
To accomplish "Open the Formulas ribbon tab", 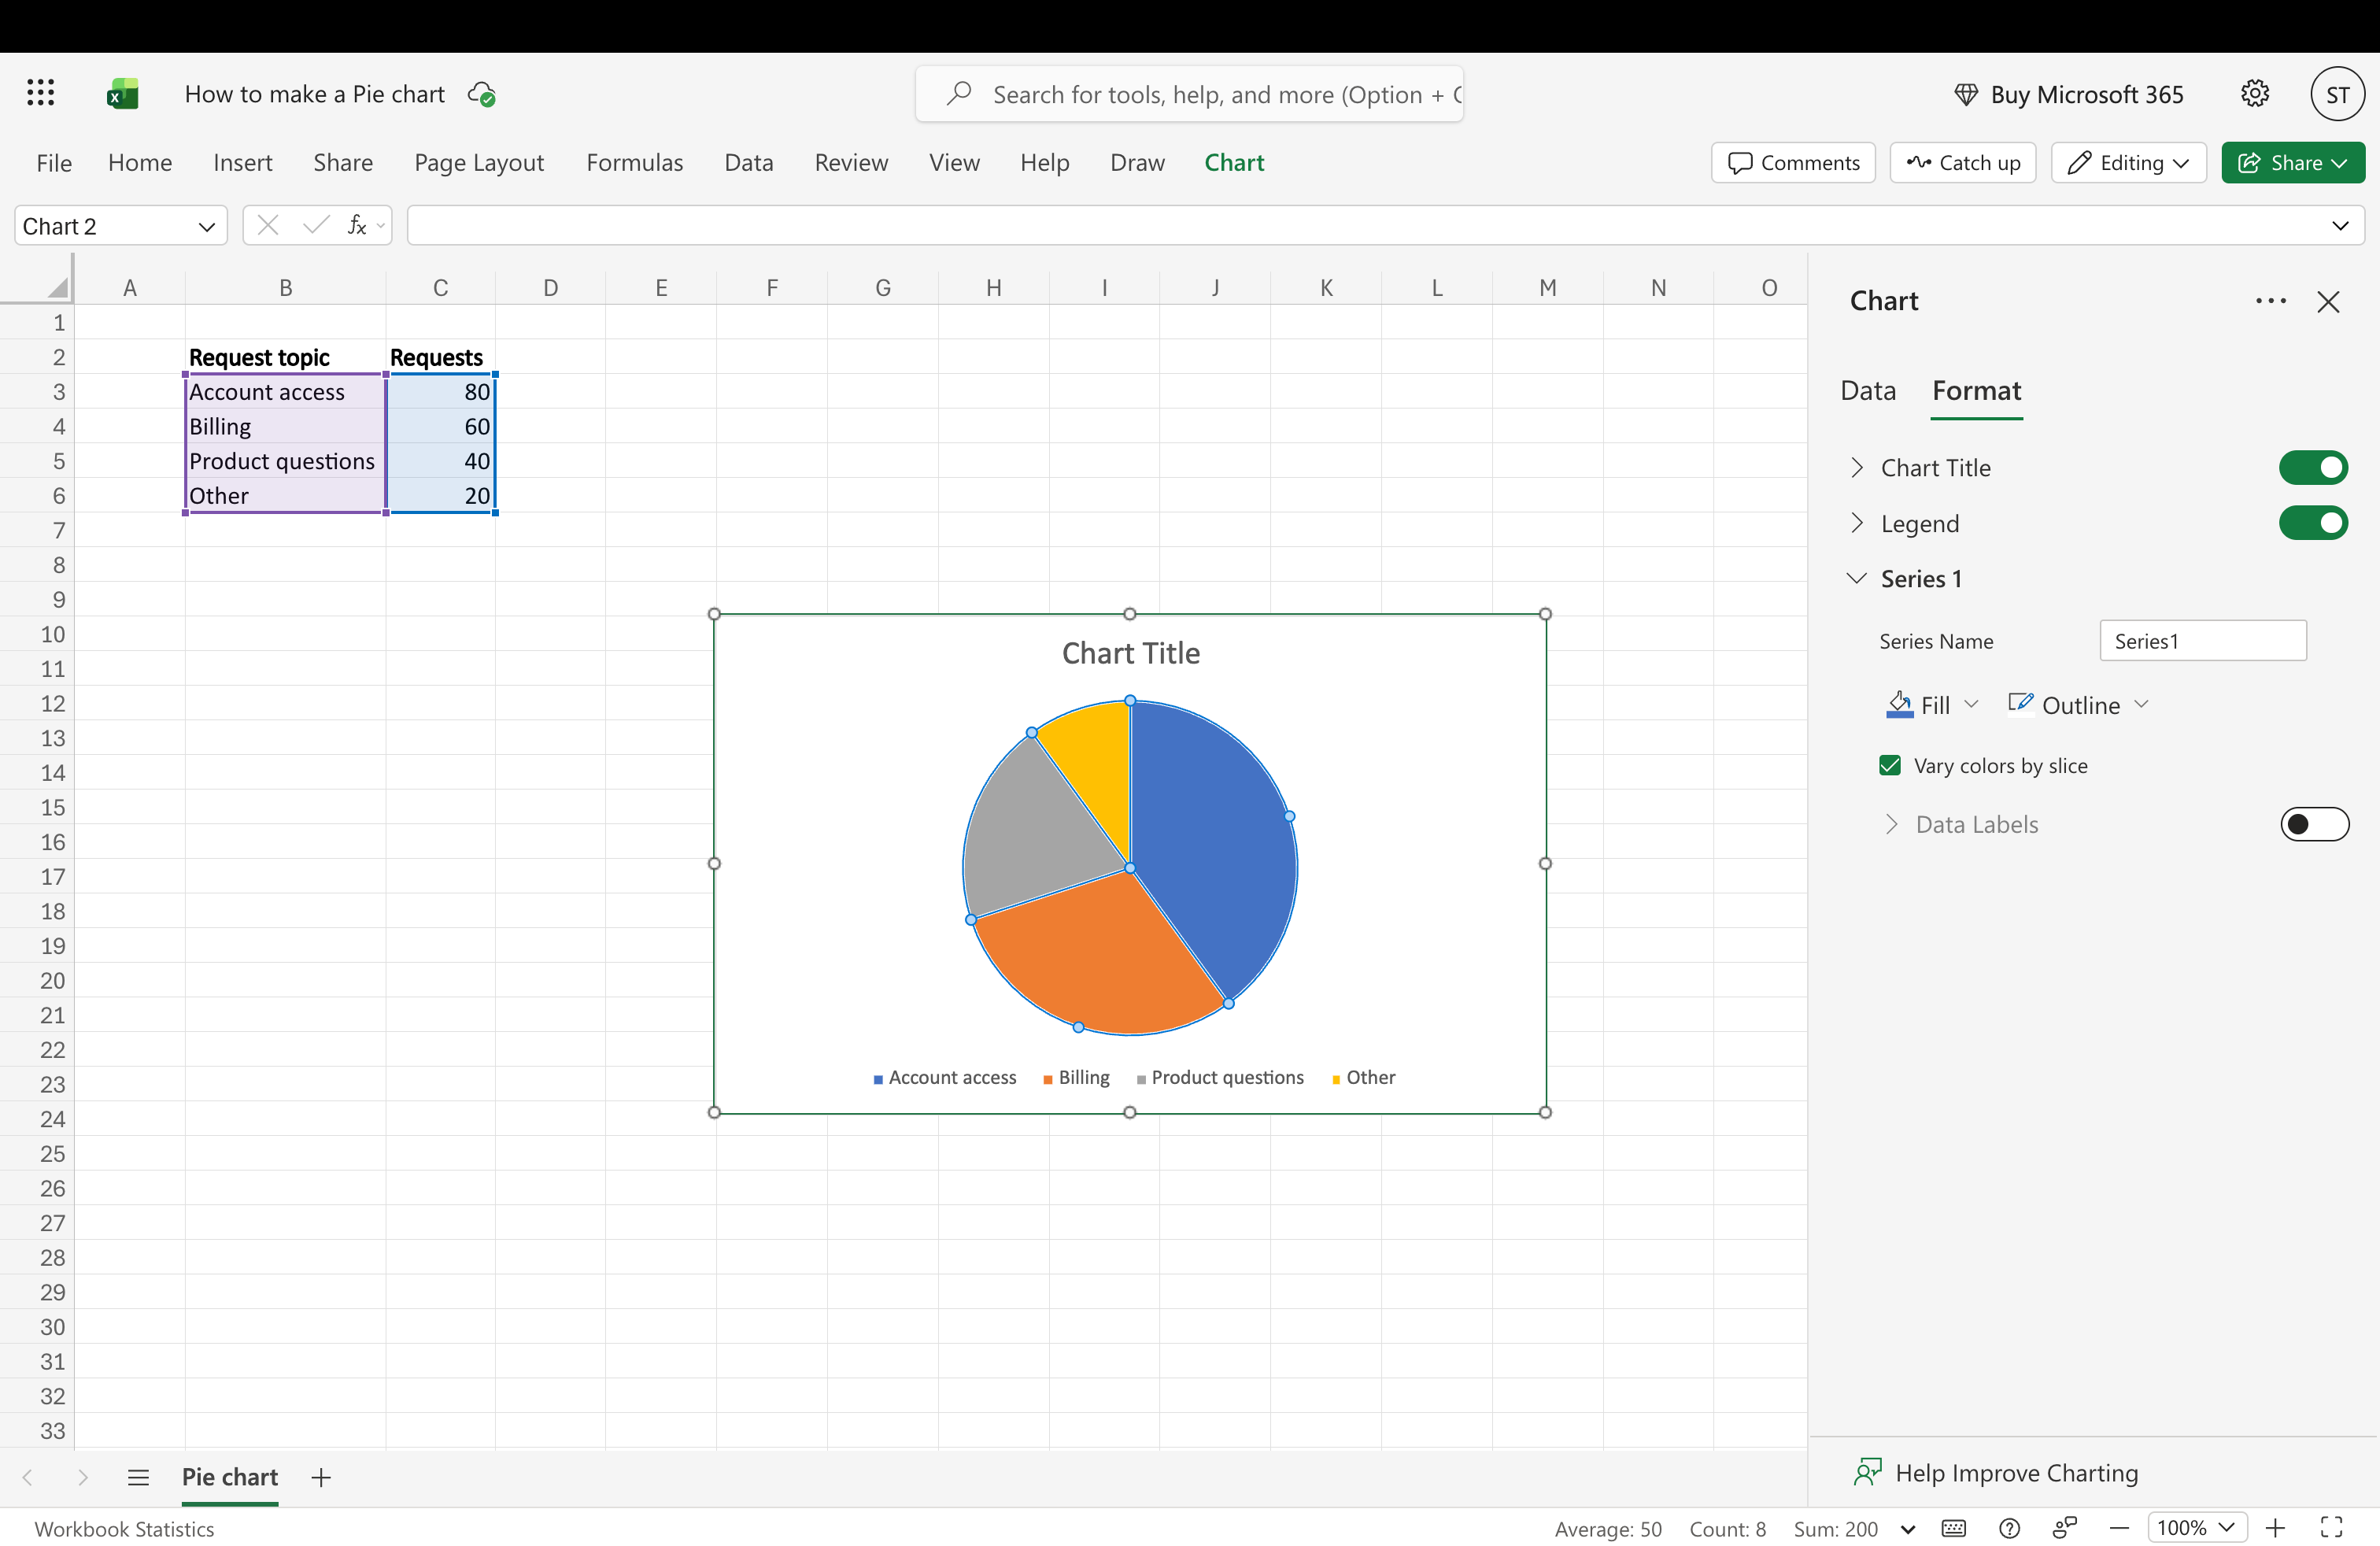I will [x=634, y=162].
